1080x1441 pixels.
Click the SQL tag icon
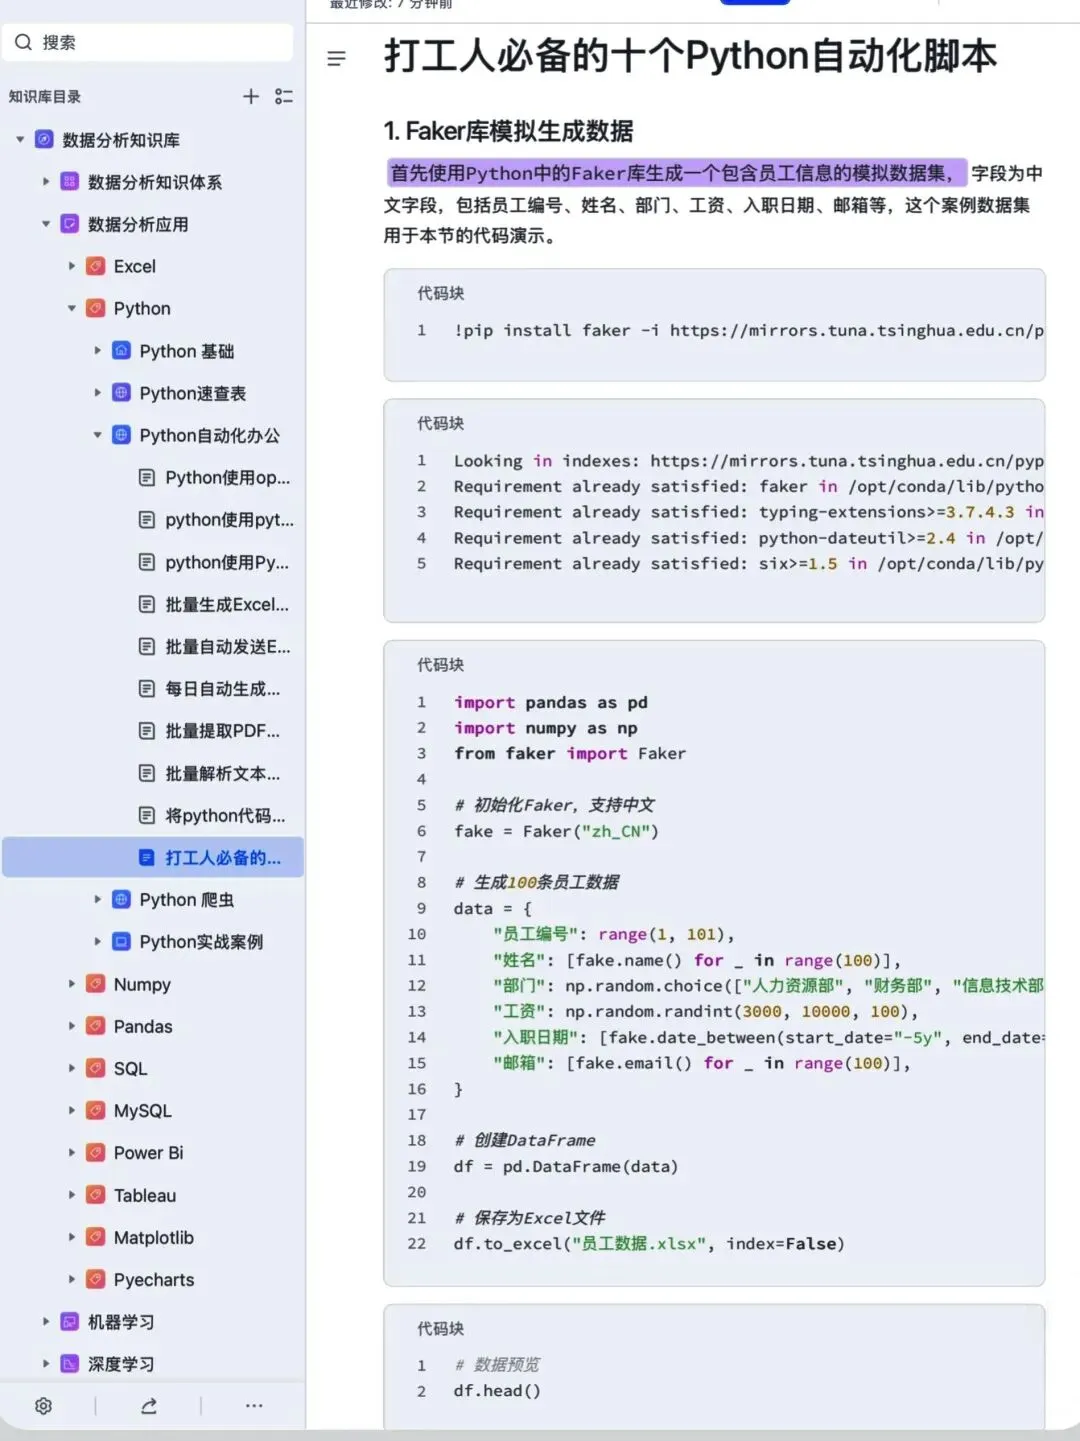tap(95, 1068)
